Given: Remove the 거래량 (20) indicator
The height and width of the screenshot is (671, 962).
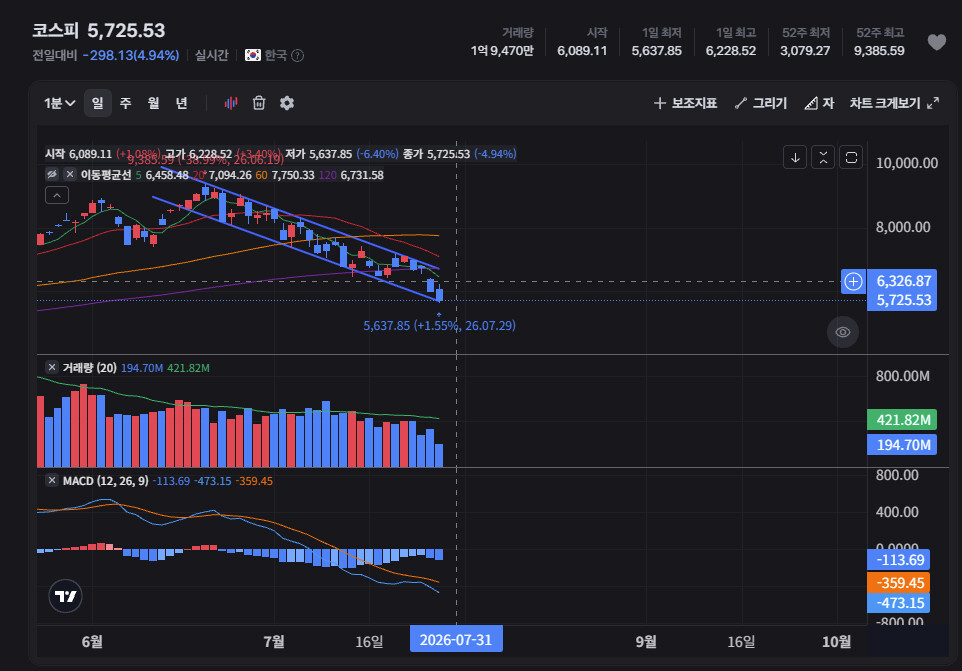Looking at the screenshot, I should point(52,367).
